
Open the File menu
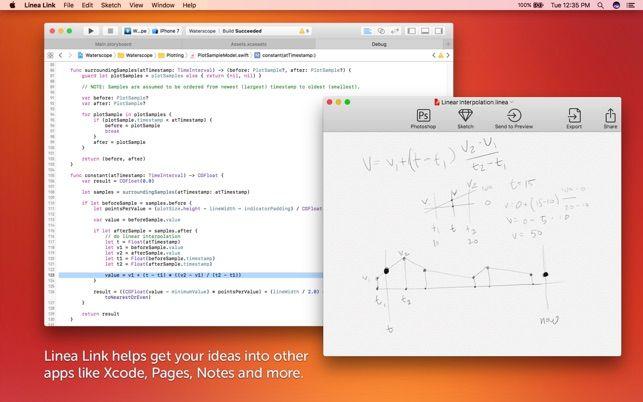point(68,5)
